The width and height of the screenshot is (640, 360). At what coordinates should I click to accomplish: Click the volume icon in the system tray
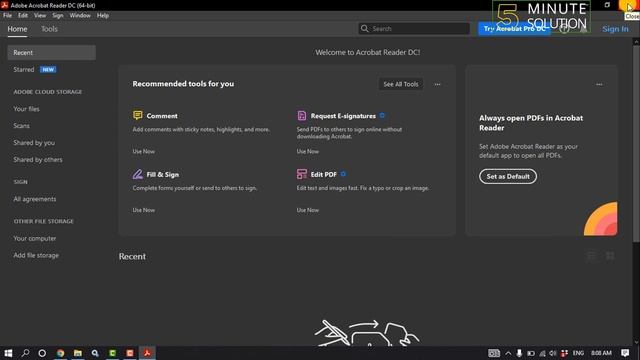[553, 353]
